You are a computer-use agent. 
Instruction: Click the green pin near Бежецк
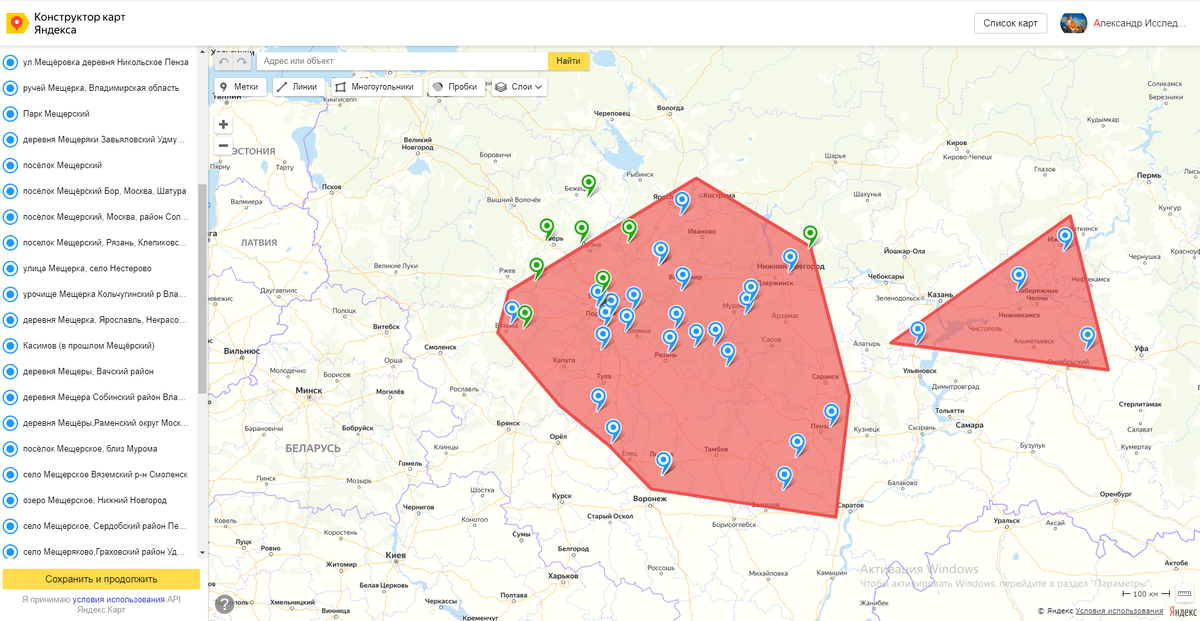coord(589,184)
